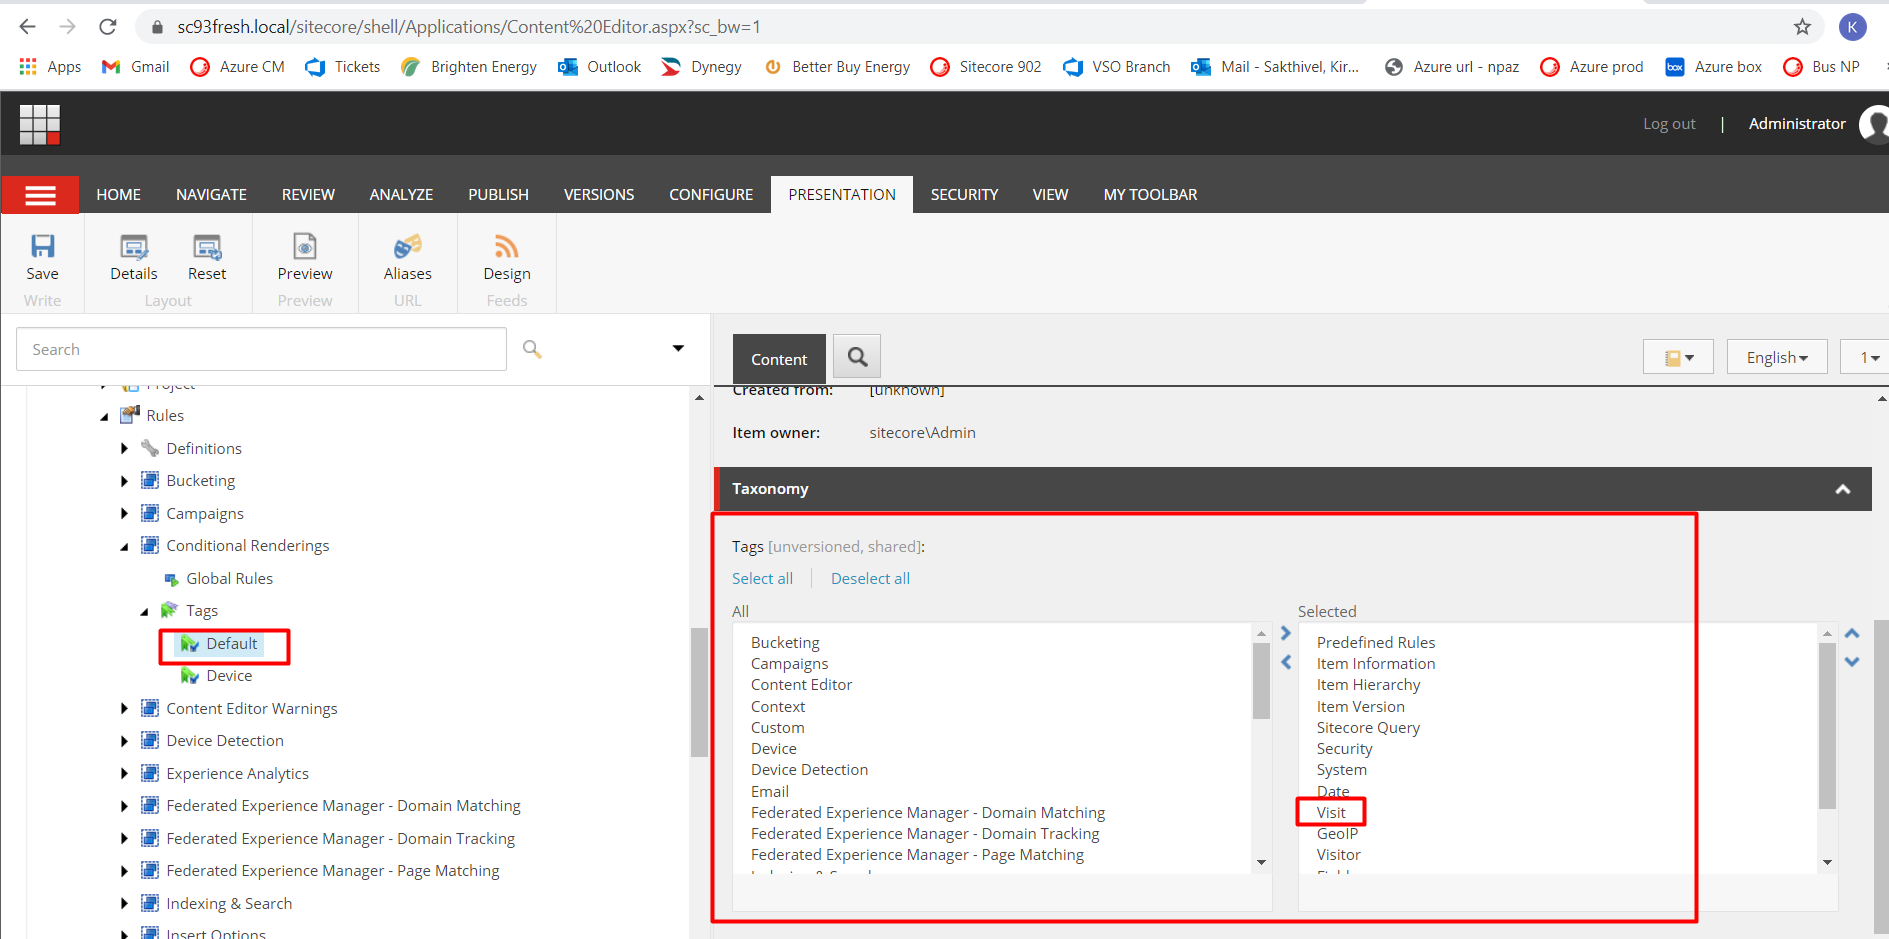Bookmark this page with star icon

[x=1802, y=27]
